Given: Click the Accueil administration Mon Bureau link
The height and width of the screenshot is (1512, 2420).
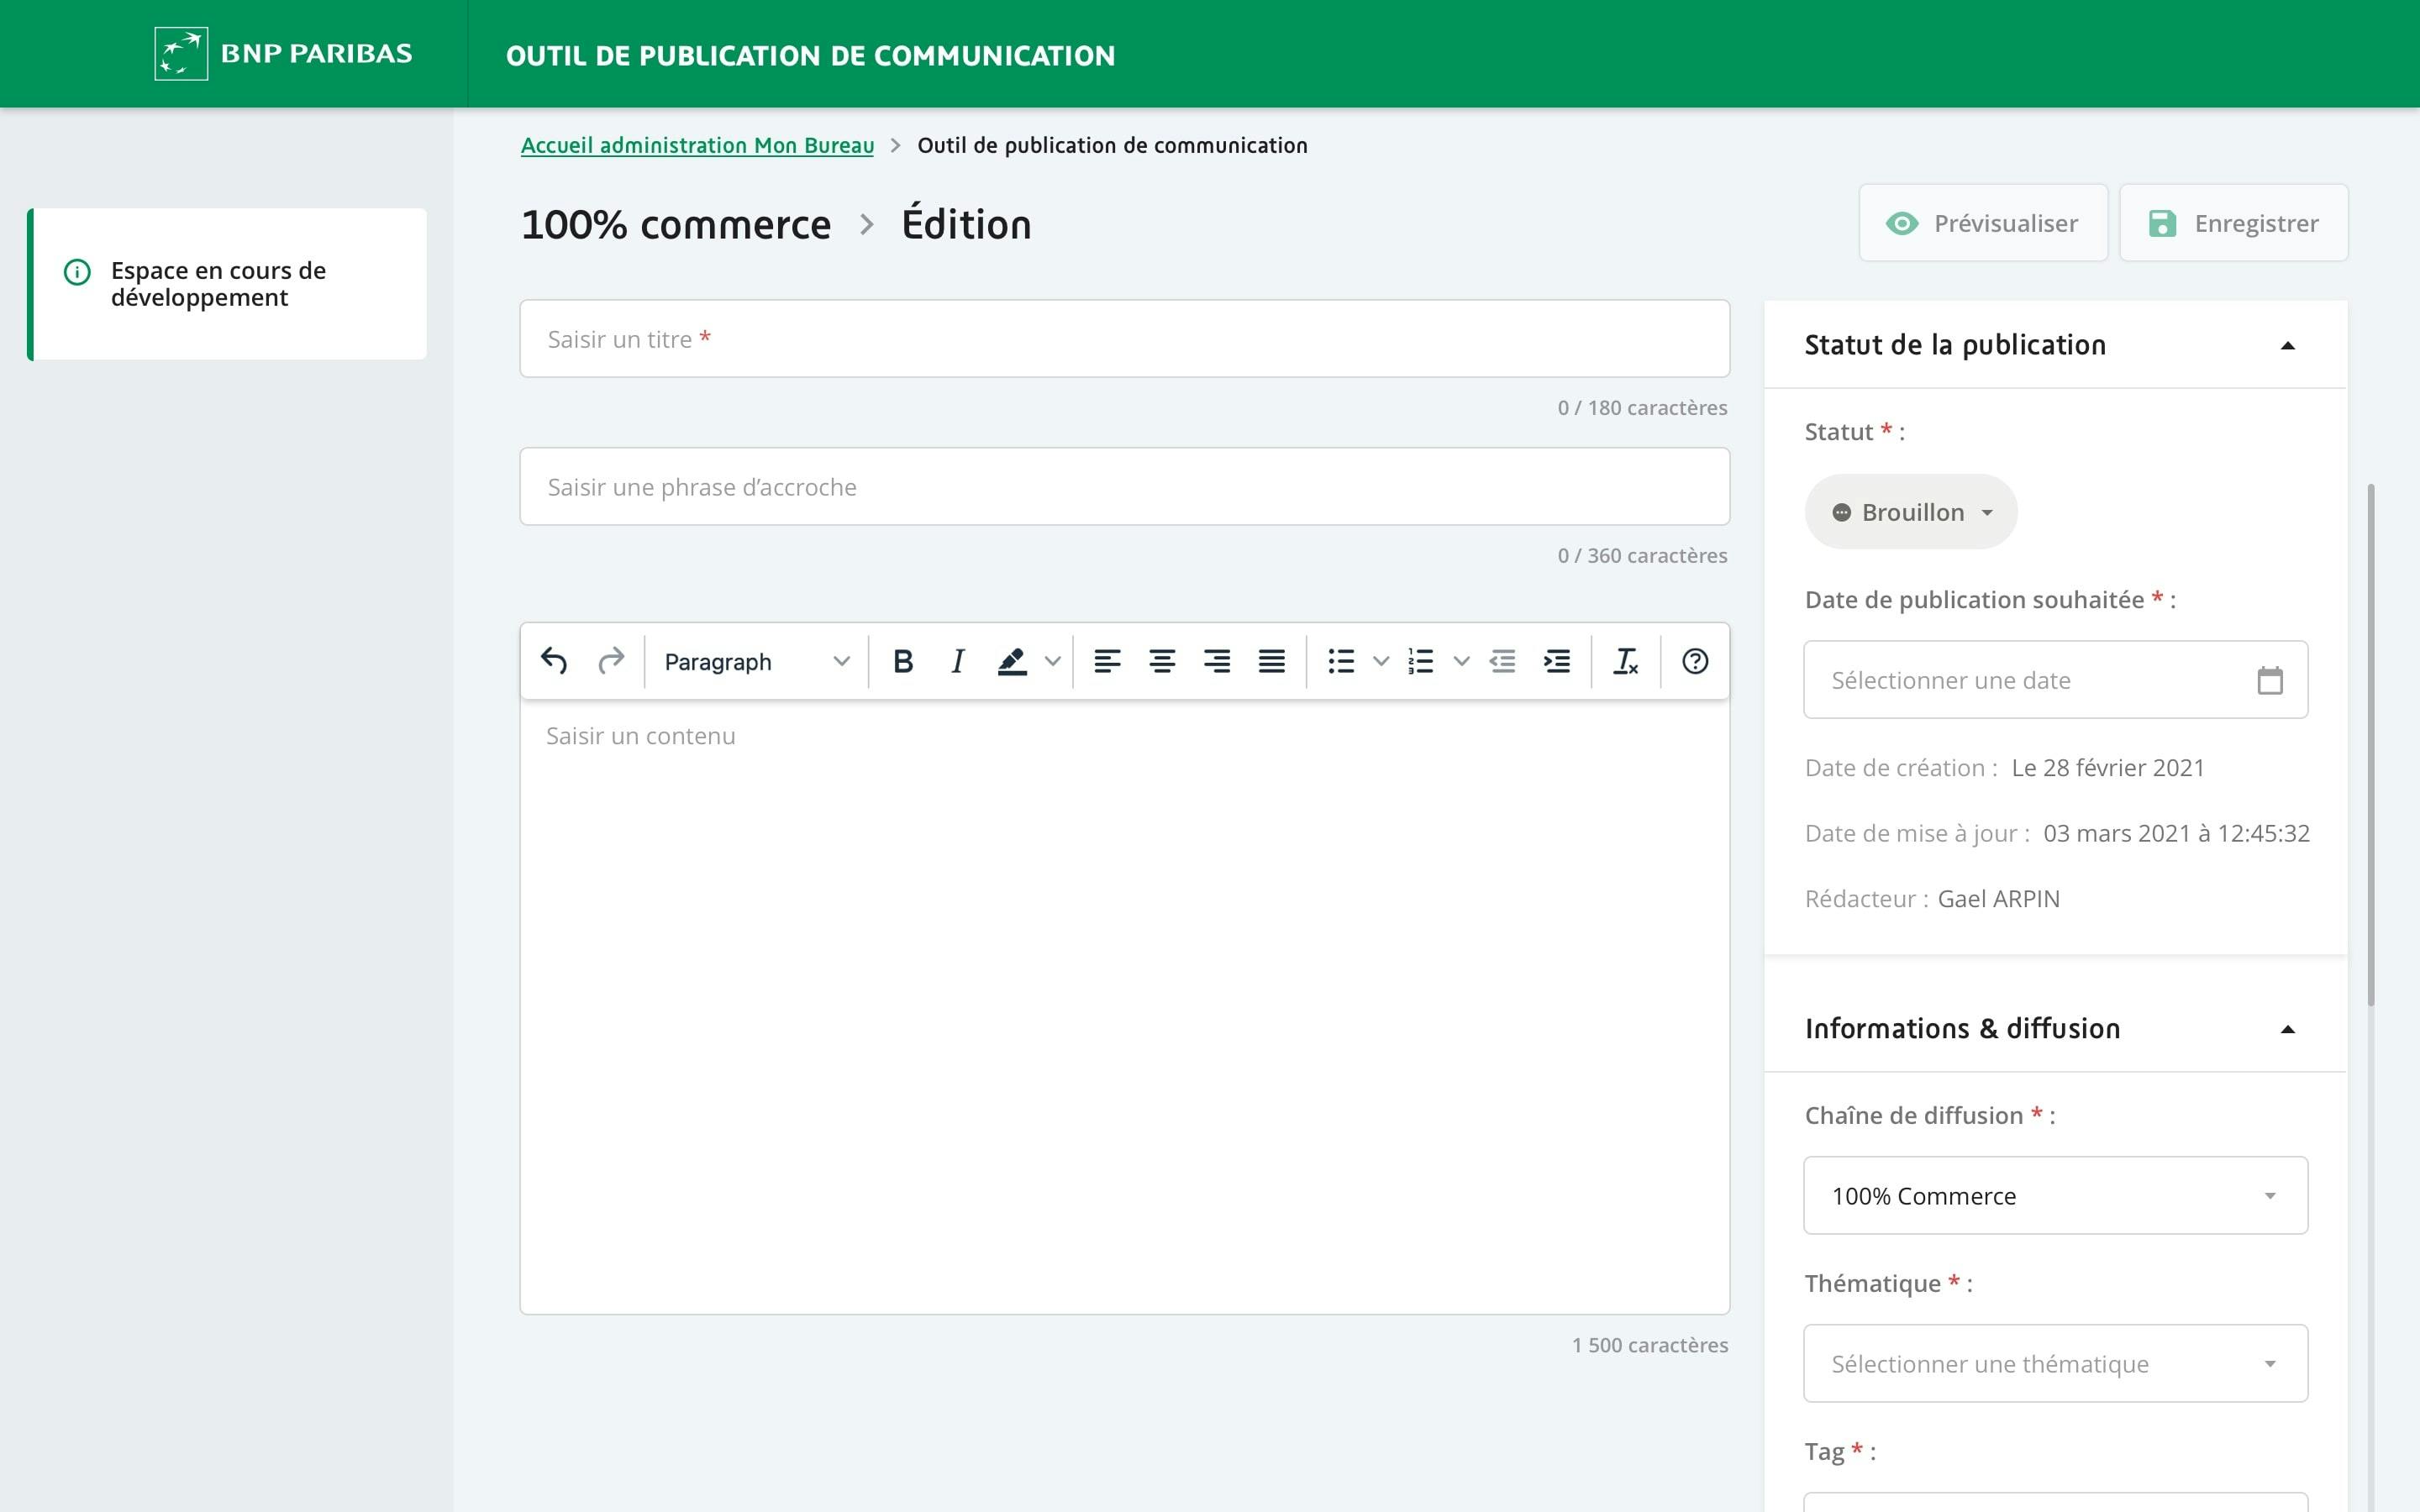Looking at the screenshot, I should click(697, 144).
